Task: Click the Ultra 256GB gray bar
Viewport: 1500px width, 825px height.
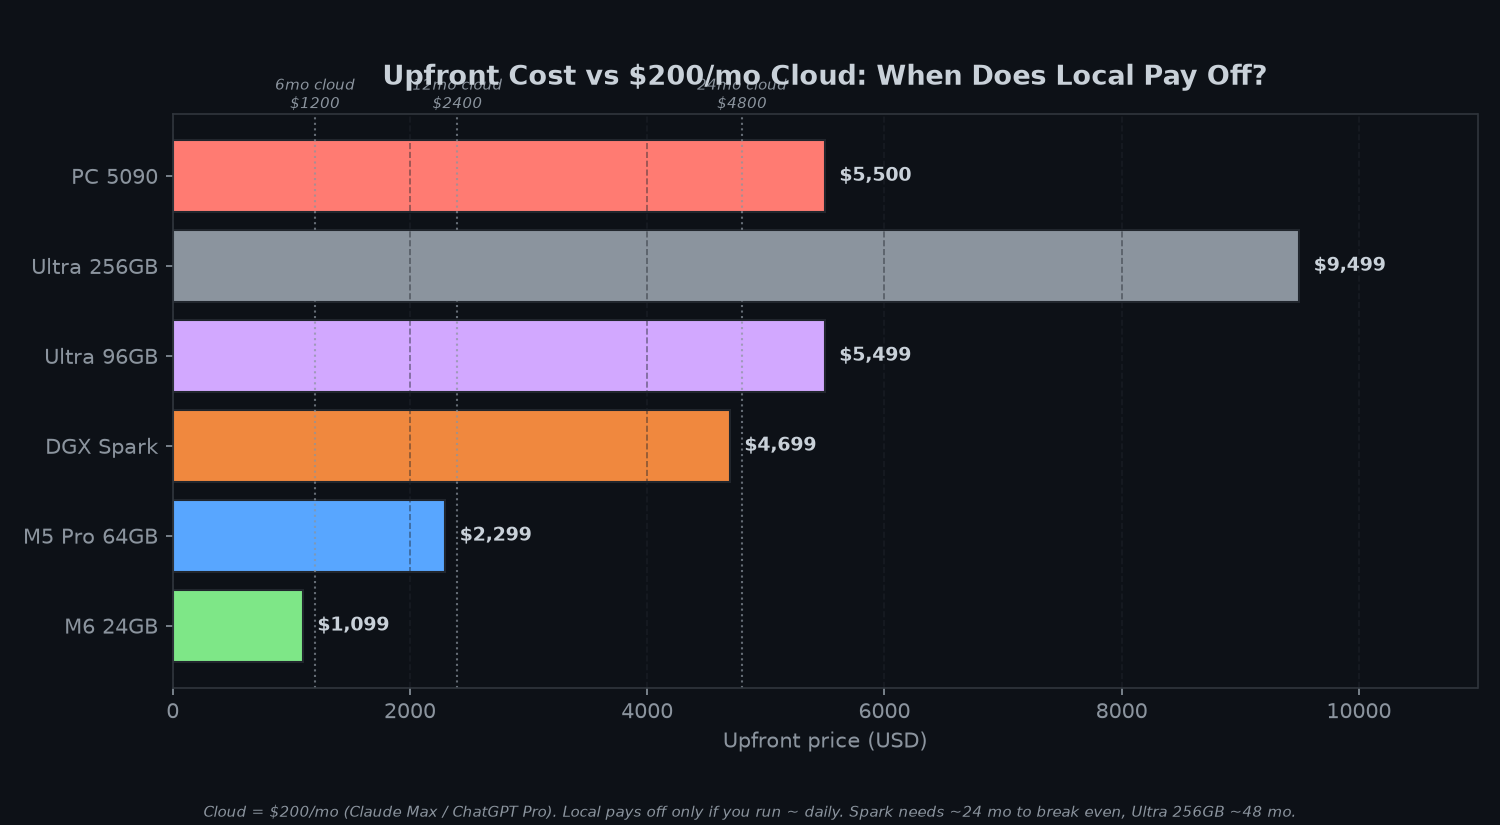Action: [736, 266]
